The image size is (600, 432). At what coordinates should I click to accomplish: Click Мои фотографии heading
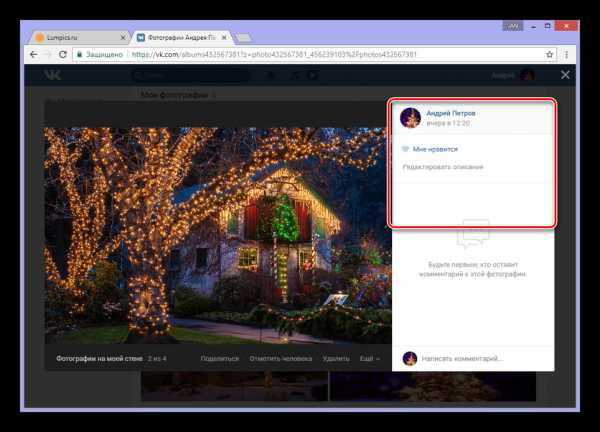(174, 95)
